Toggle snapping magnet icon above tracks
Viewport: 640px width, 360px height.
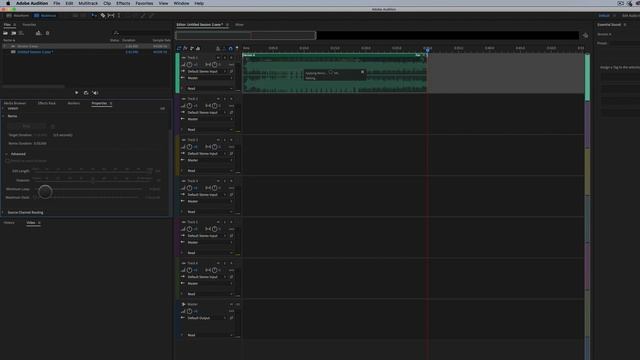pos(231,48)
